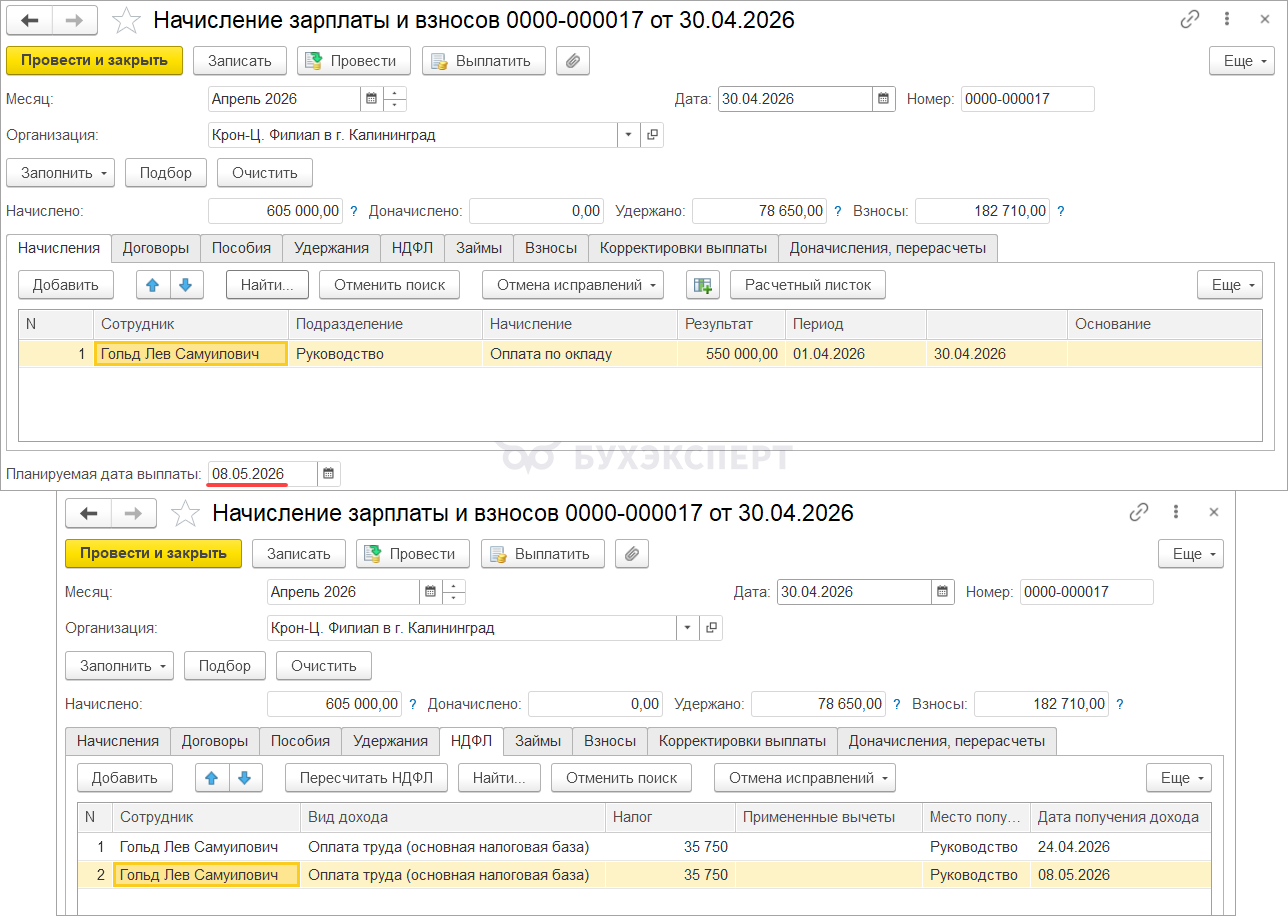
Task: Click Провести button in lower window
Action: click(x=413, y=554)
